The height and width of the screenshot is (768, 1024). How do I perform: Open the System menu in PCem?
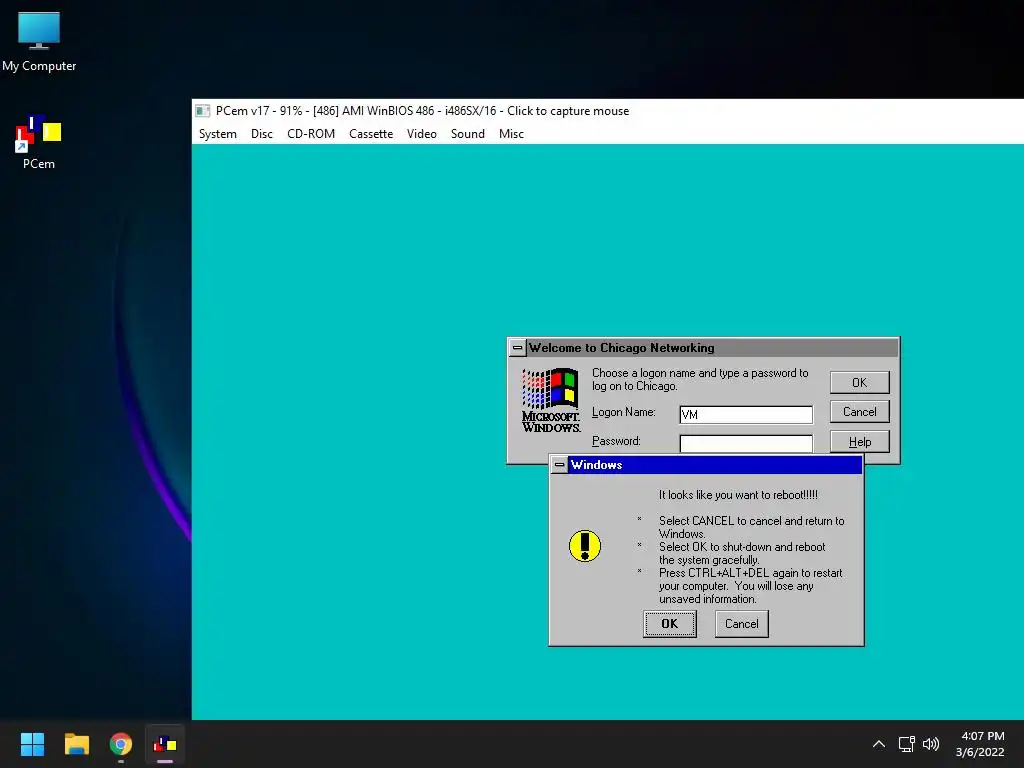(217, 134)
